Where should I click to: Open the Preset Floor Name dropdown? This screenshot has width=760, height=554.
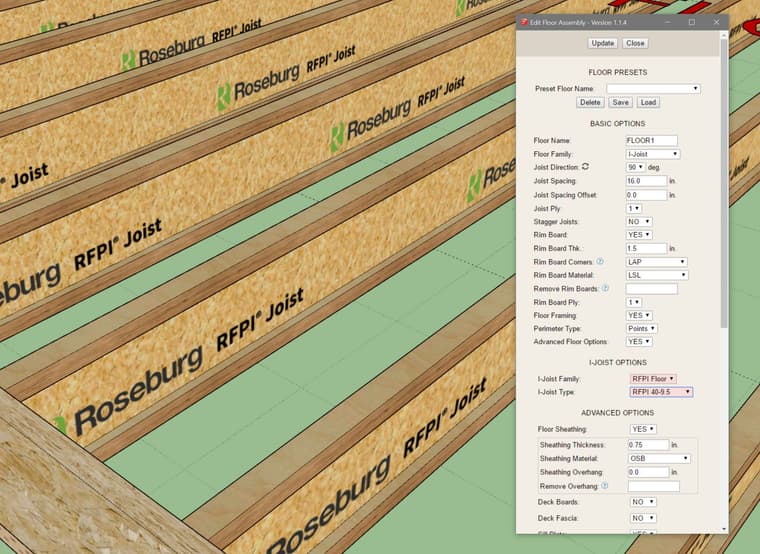(653, 88)
